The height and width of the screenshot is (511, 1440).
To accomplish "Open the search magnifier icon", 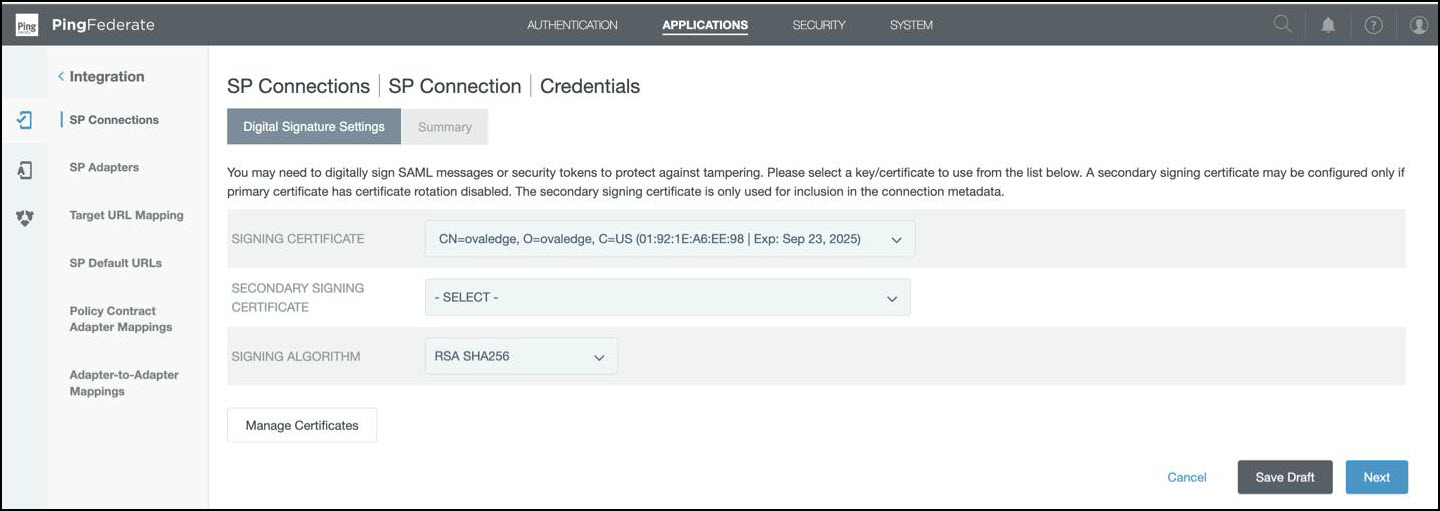I will click(x=1282, y=25).
